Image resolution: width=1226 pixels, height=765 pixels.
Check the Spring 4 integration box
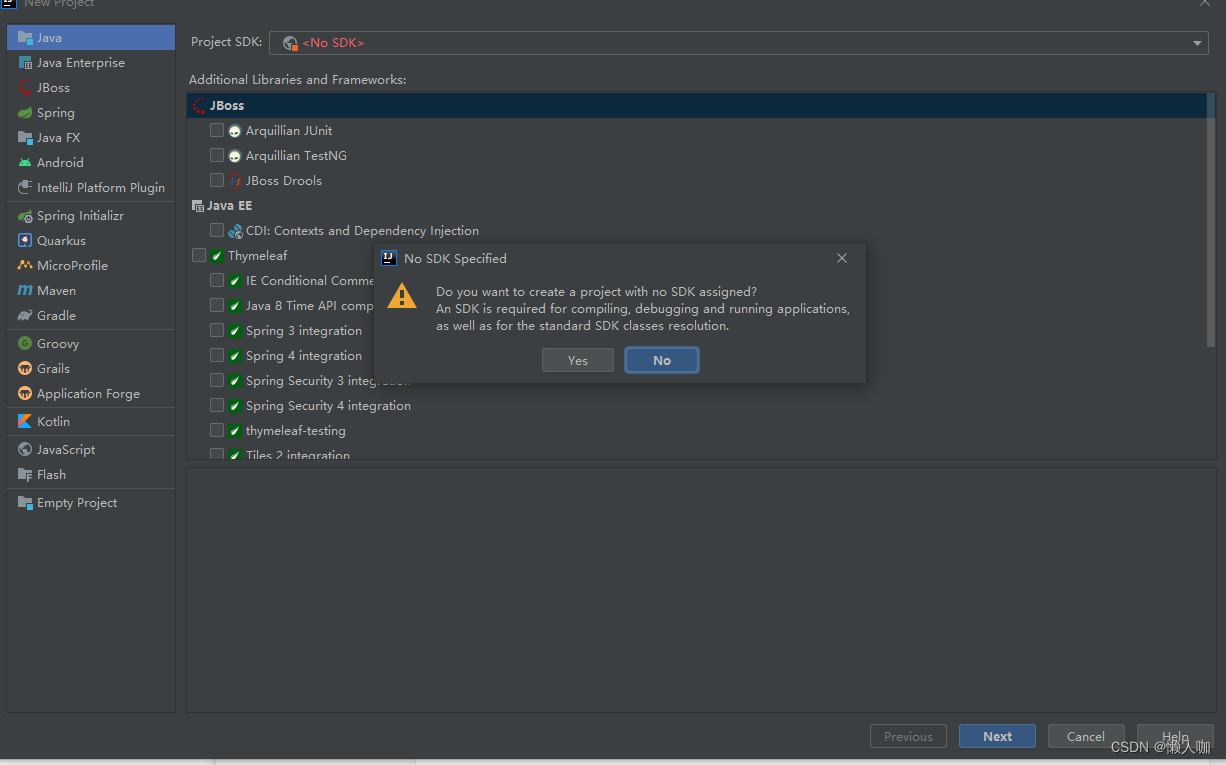217,355
